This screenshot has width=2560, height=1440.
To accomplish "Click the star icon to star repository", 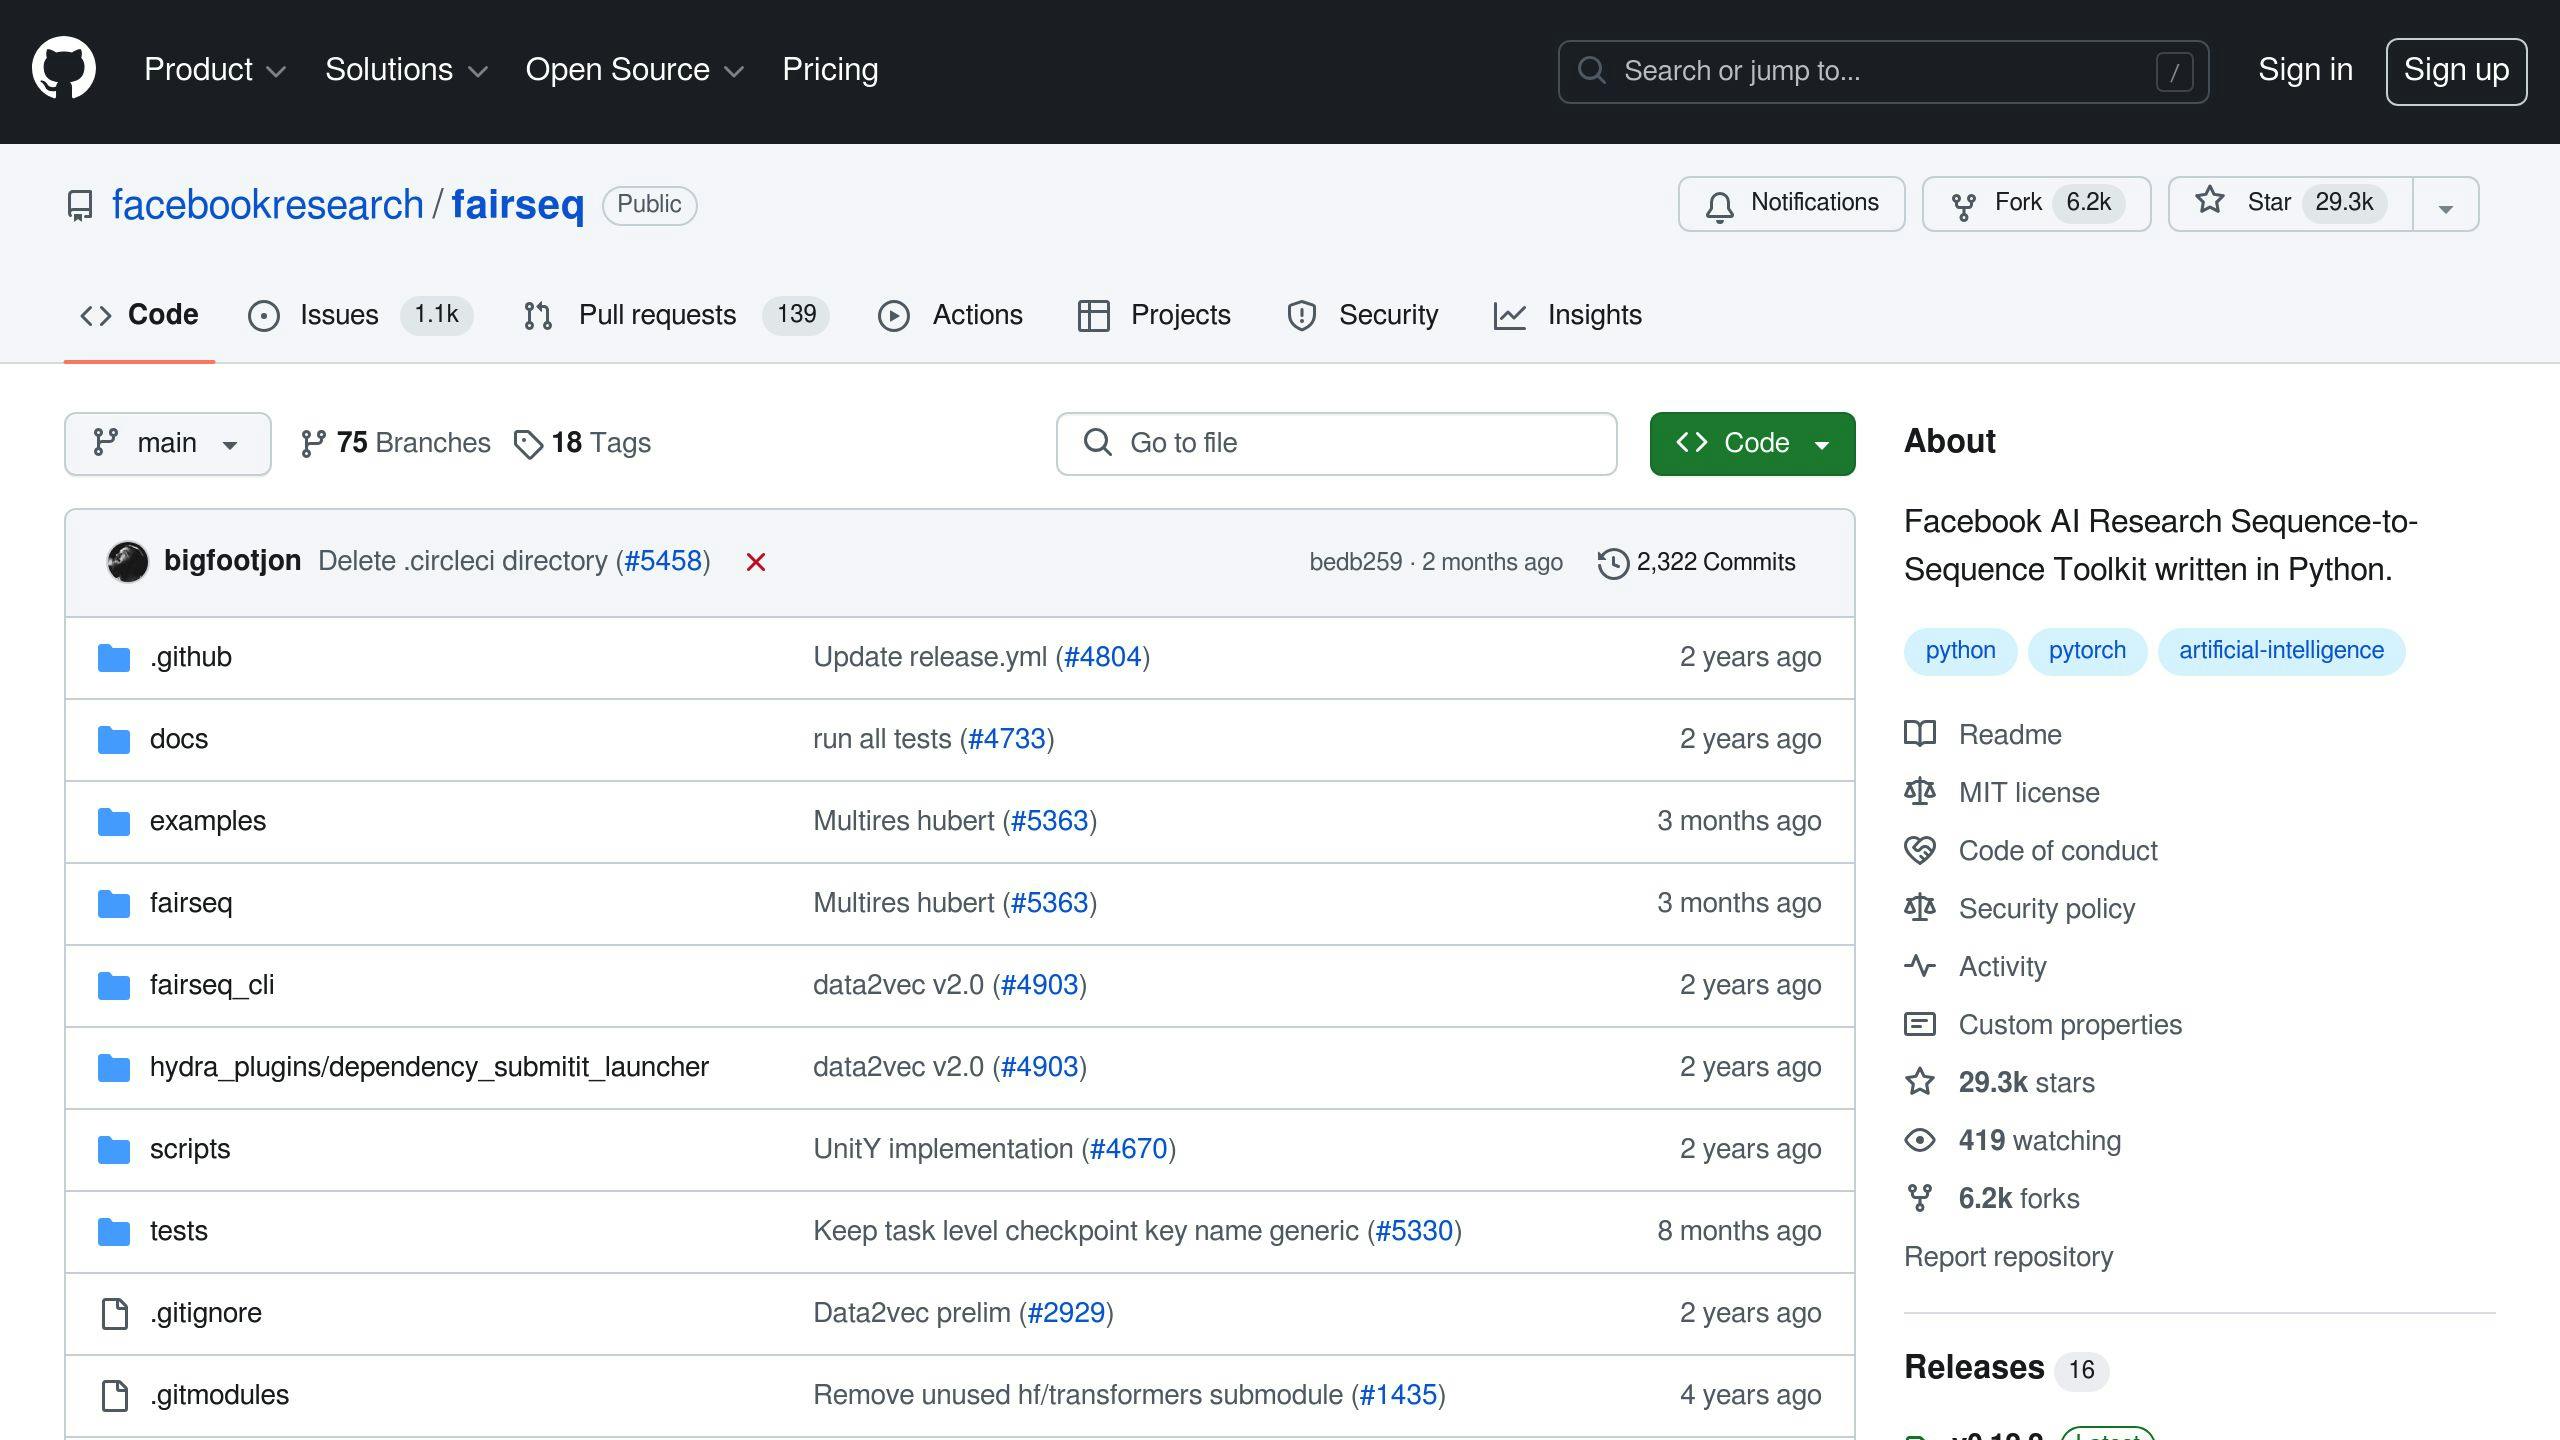I will coord(2209,201).
